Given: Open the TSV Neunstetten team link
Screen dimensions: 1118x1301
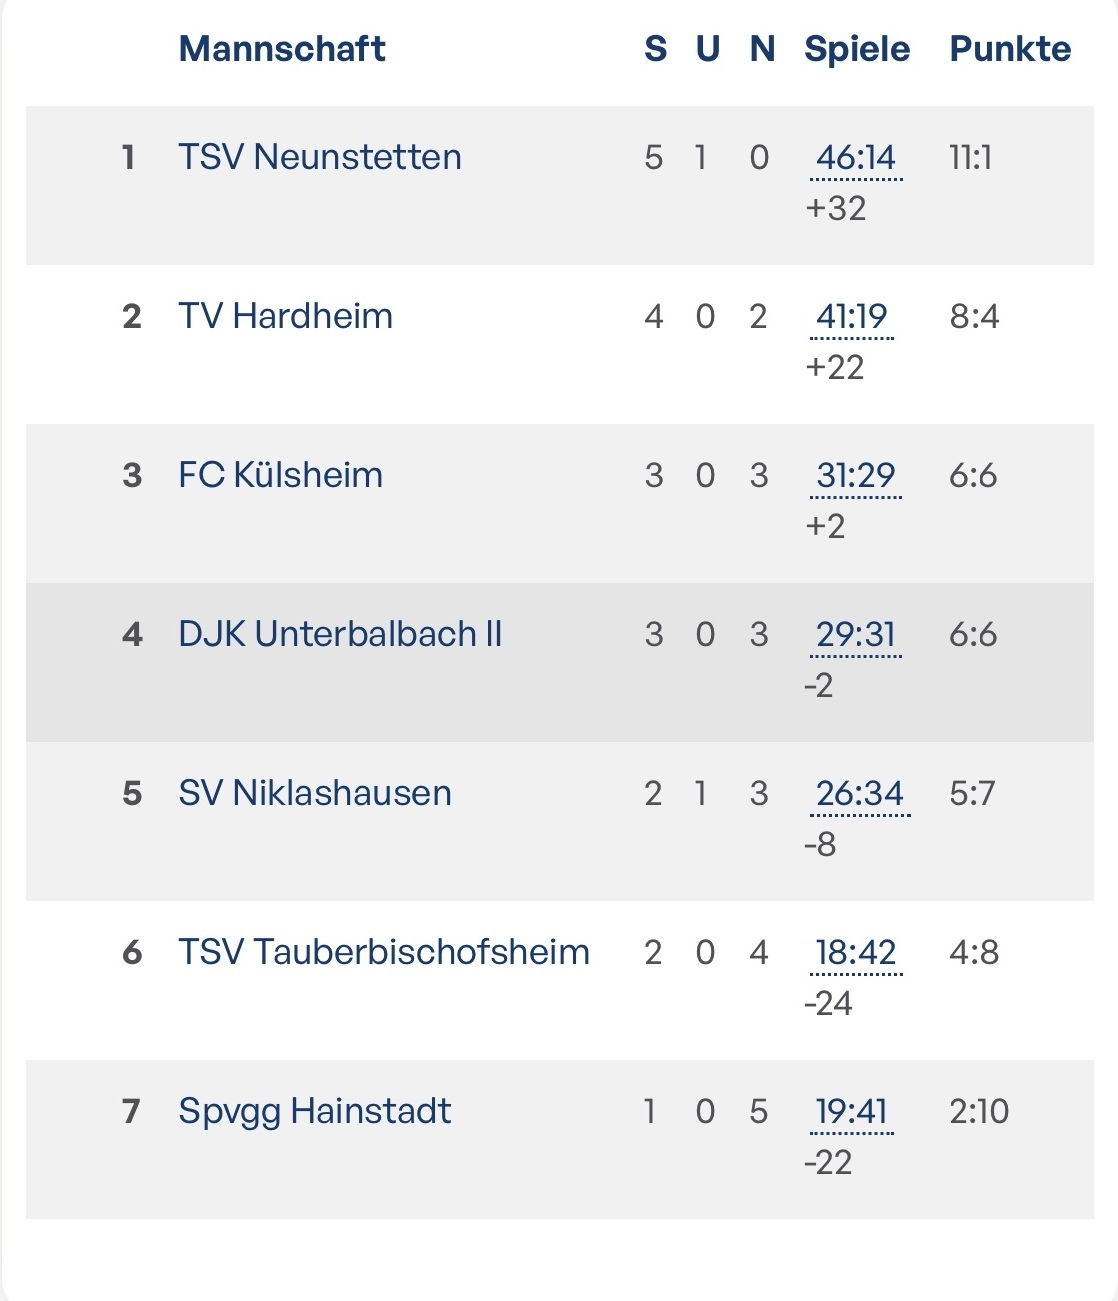Looking at the screenshot, I should 319,157.
